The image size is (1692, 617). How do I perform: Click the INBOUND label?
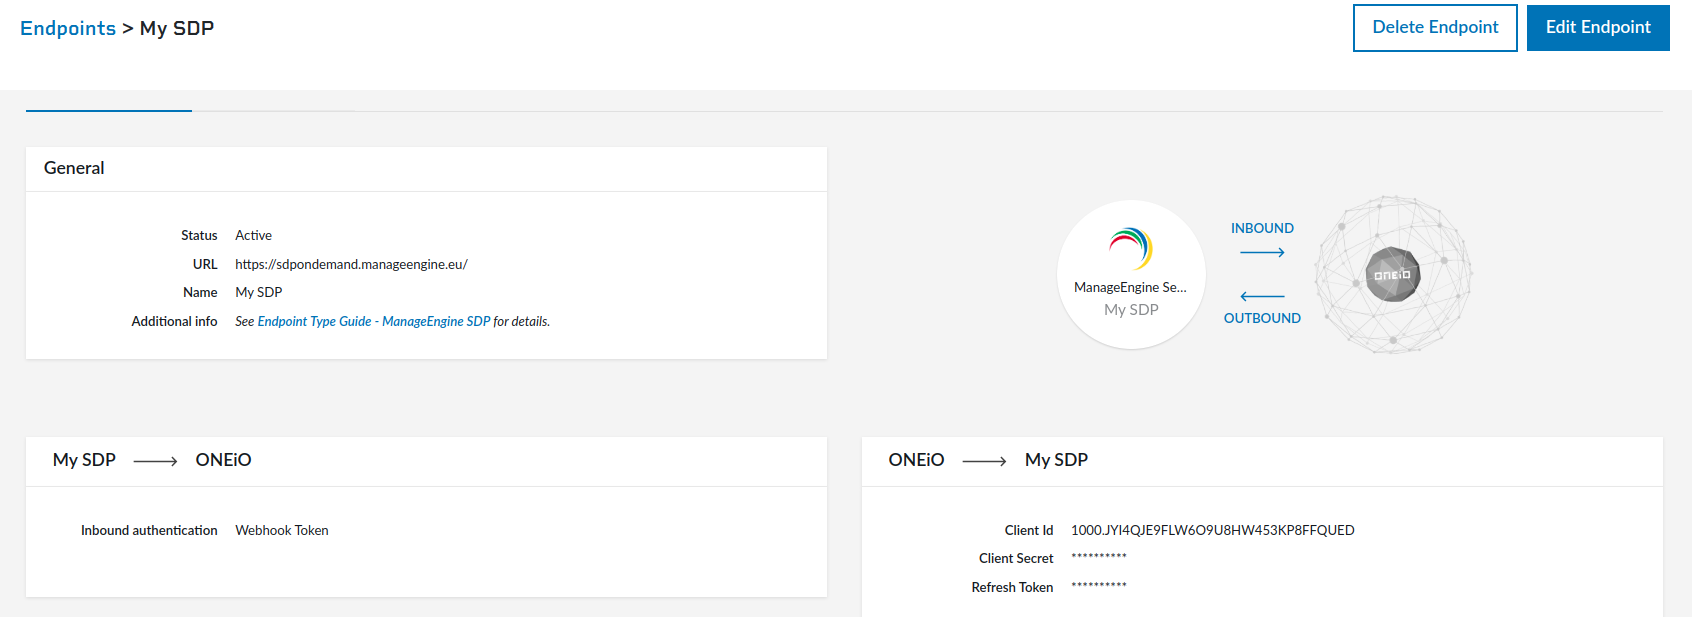1262,228
